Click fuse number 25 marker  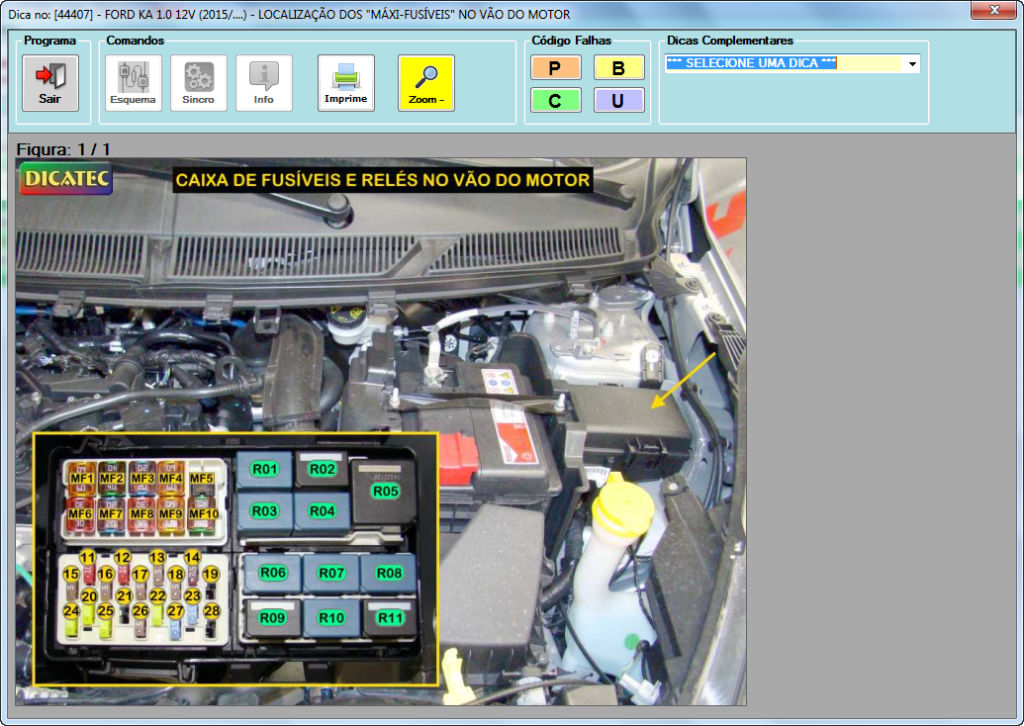point(105,611)
